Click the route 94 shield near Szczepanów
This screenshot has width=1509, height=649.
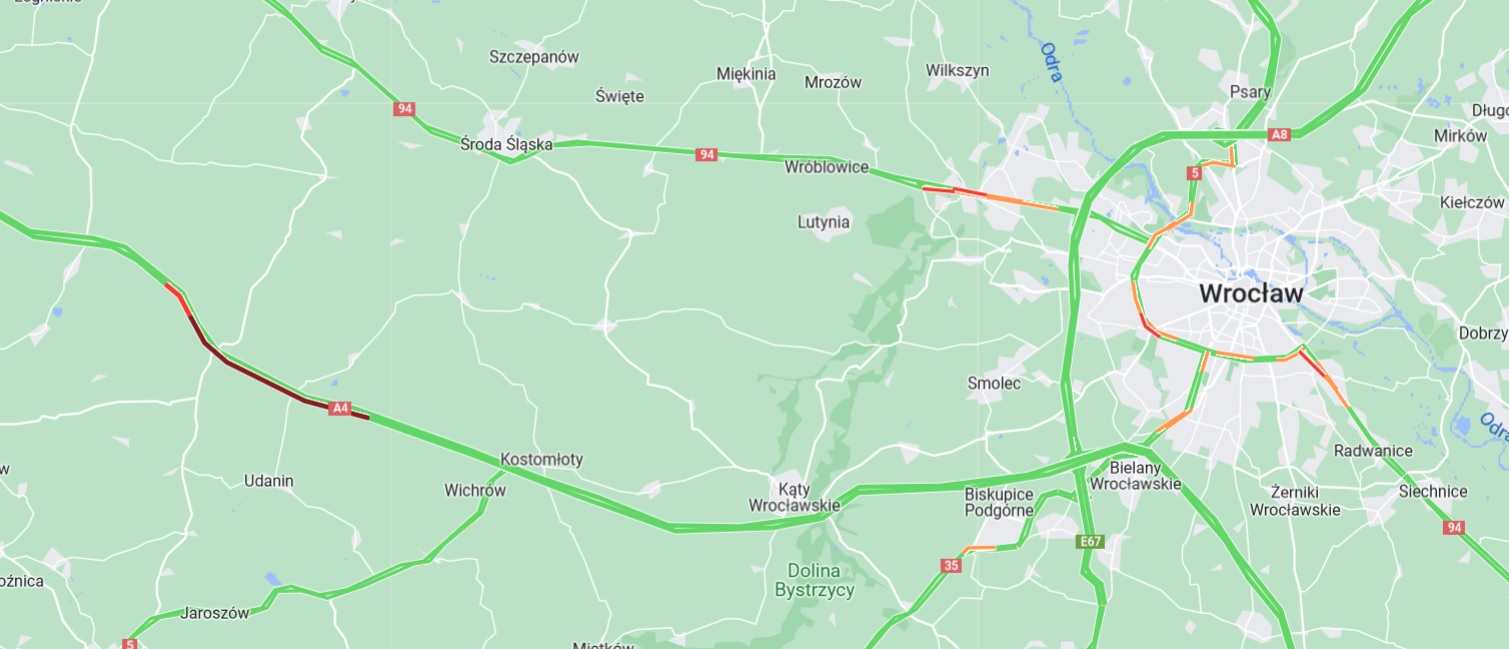[404, 108]
